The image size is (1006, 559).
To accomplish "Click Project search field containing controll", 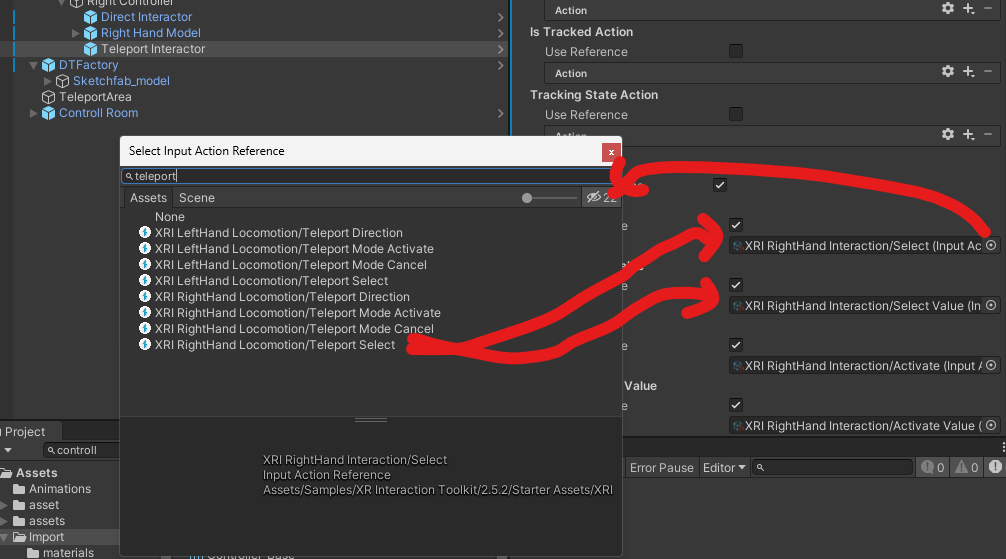I will (81, 451).
